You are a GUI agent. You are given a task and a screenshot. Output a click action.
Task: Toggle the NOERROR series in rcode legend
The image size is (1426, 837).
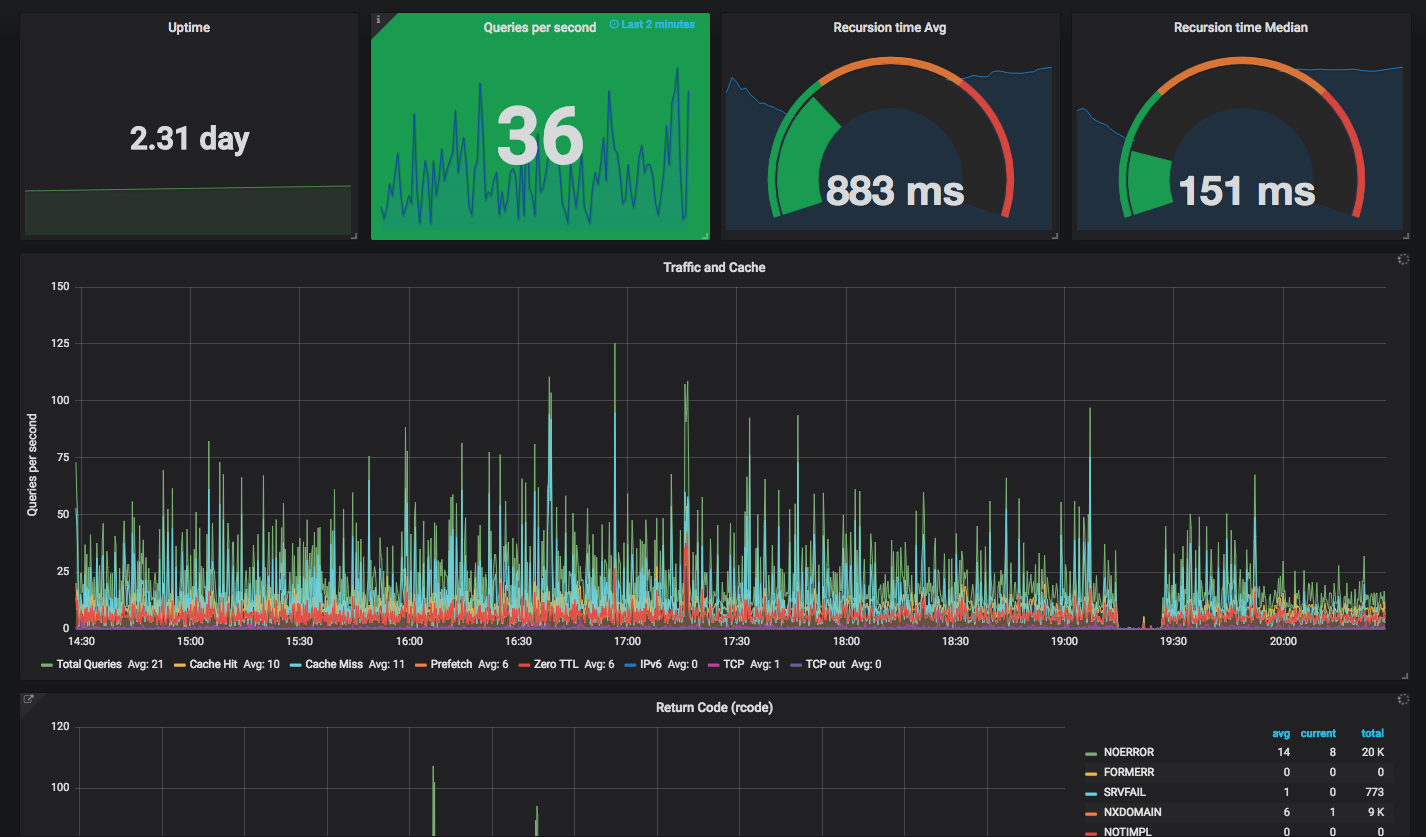(x=1129, y=752)
